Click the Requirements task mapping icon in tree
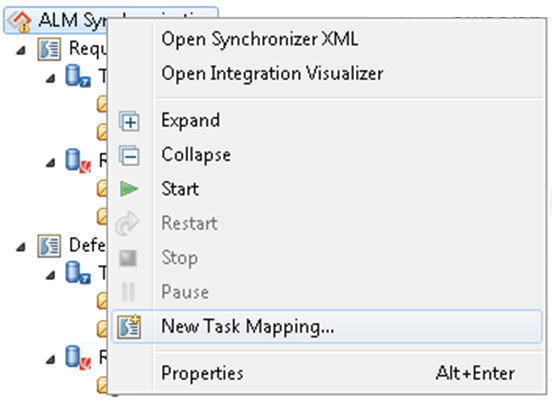 click(49, 49)
